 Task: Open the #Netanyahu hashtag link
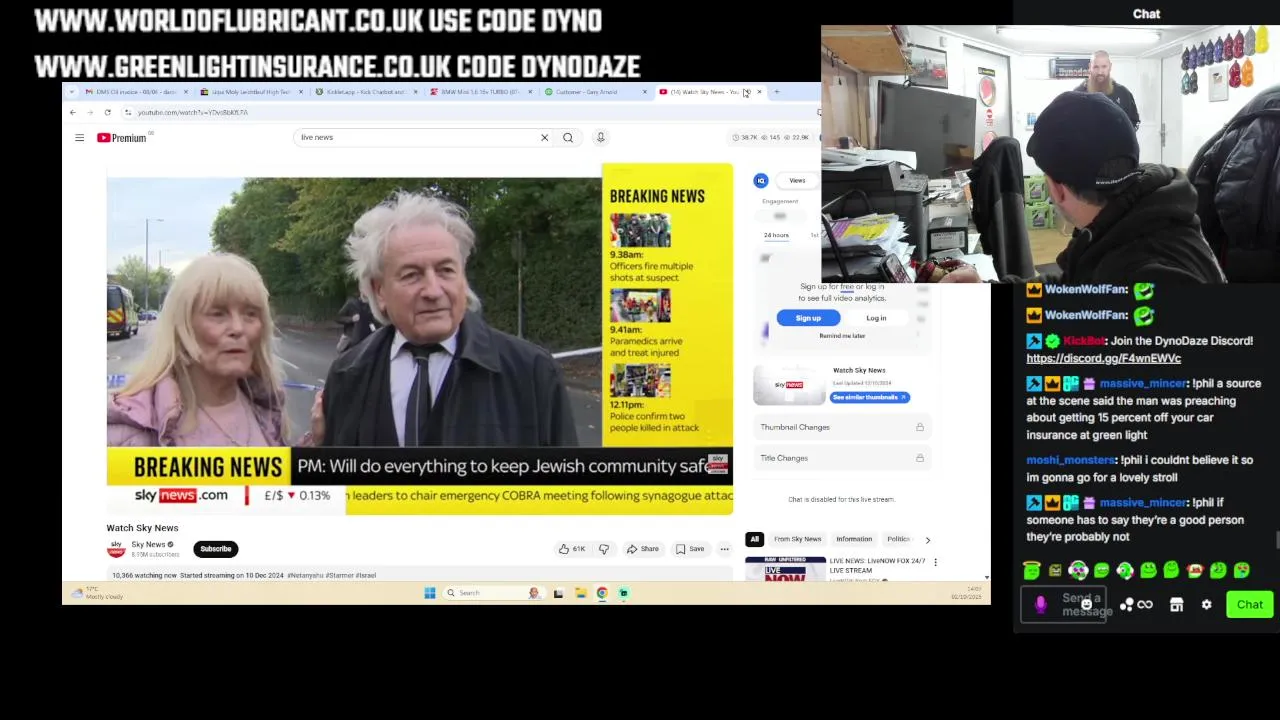[x=305, y=576]
